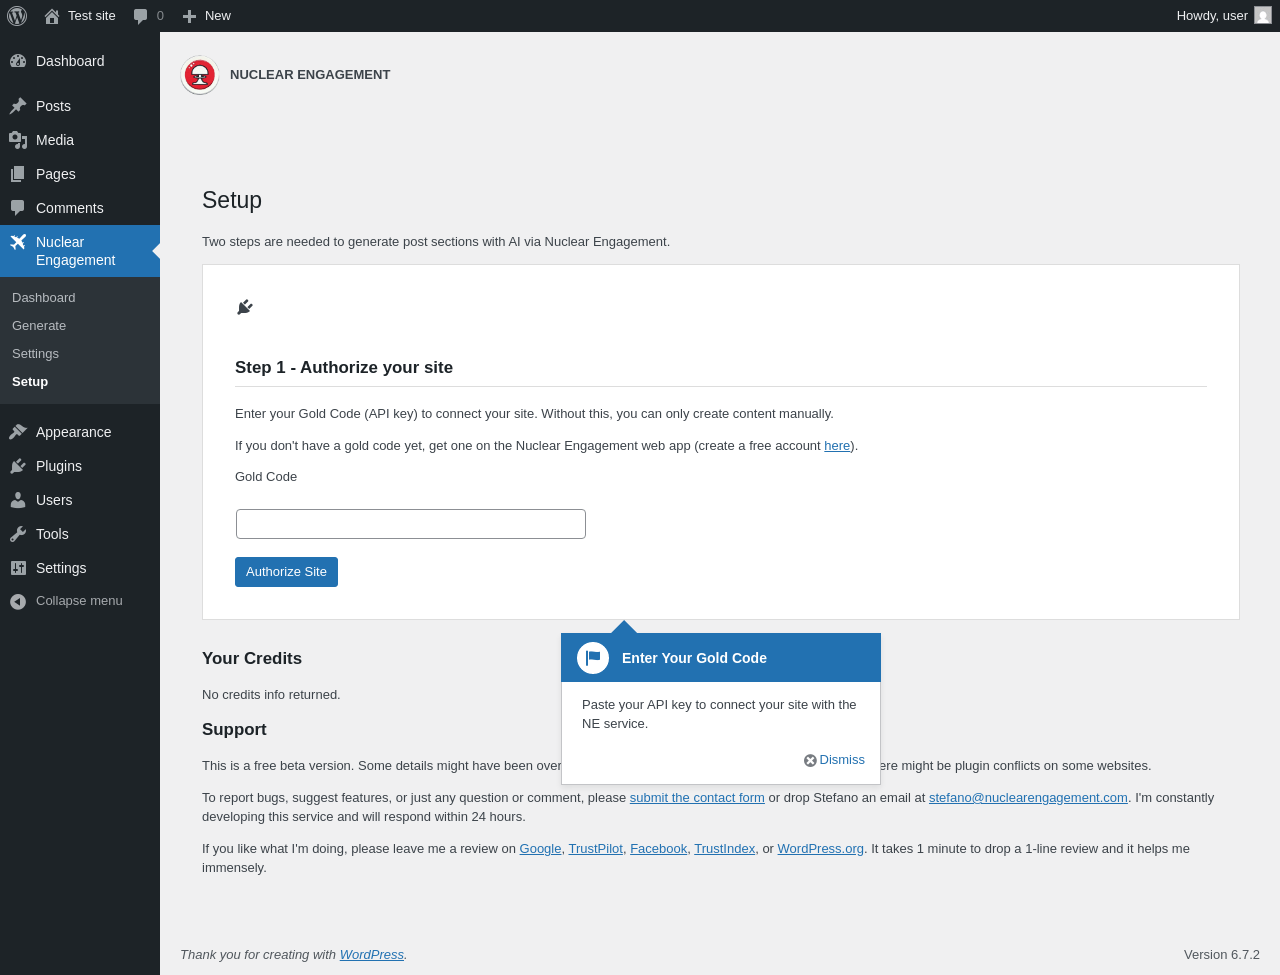
Task: Click the 'Collapse menu' label
Action: pos(79,601)
